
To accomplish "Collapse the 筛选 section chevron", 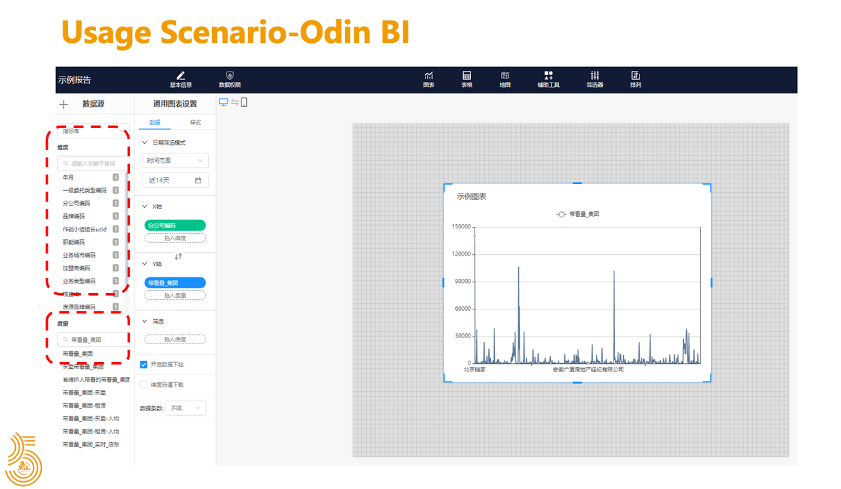I will 144,321.
